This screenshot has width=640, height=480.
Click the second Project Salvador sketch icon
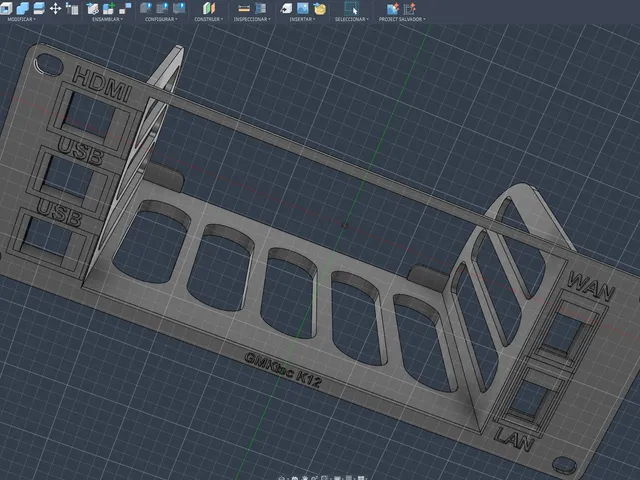coord(409,8)
